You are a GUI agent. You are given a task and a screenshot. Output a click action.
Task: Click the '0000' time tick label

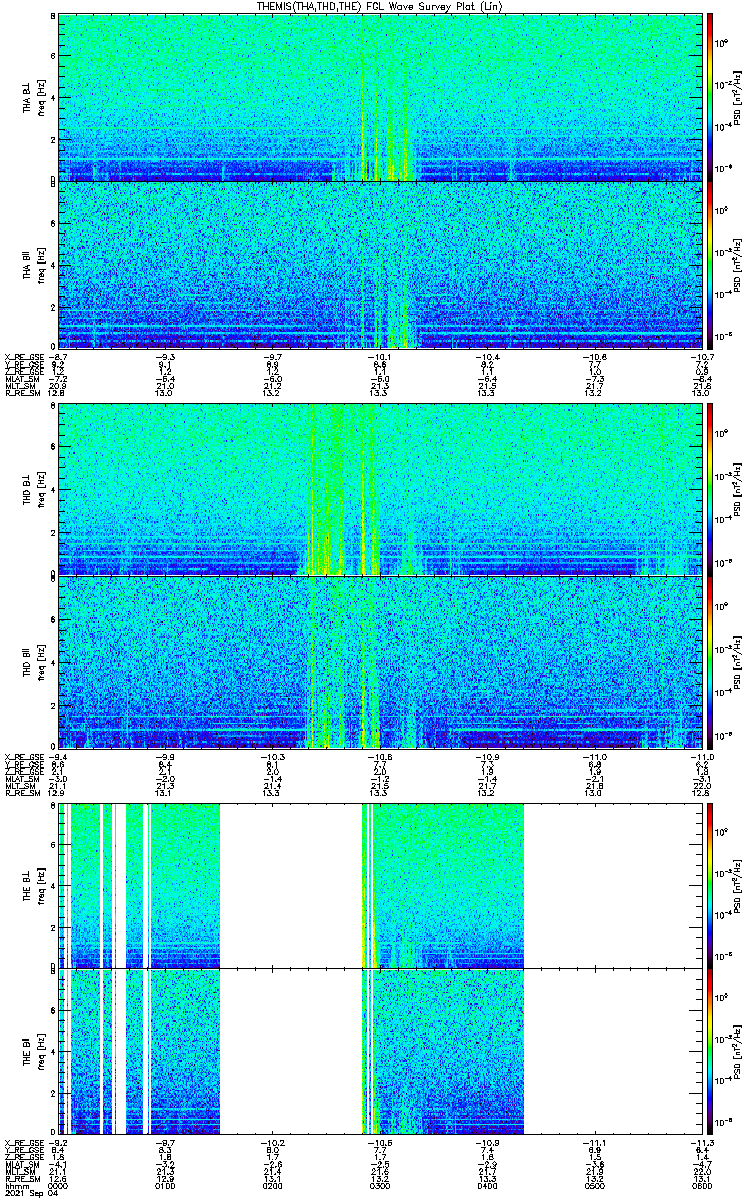pyautogui.click(x=60, y=1185)
